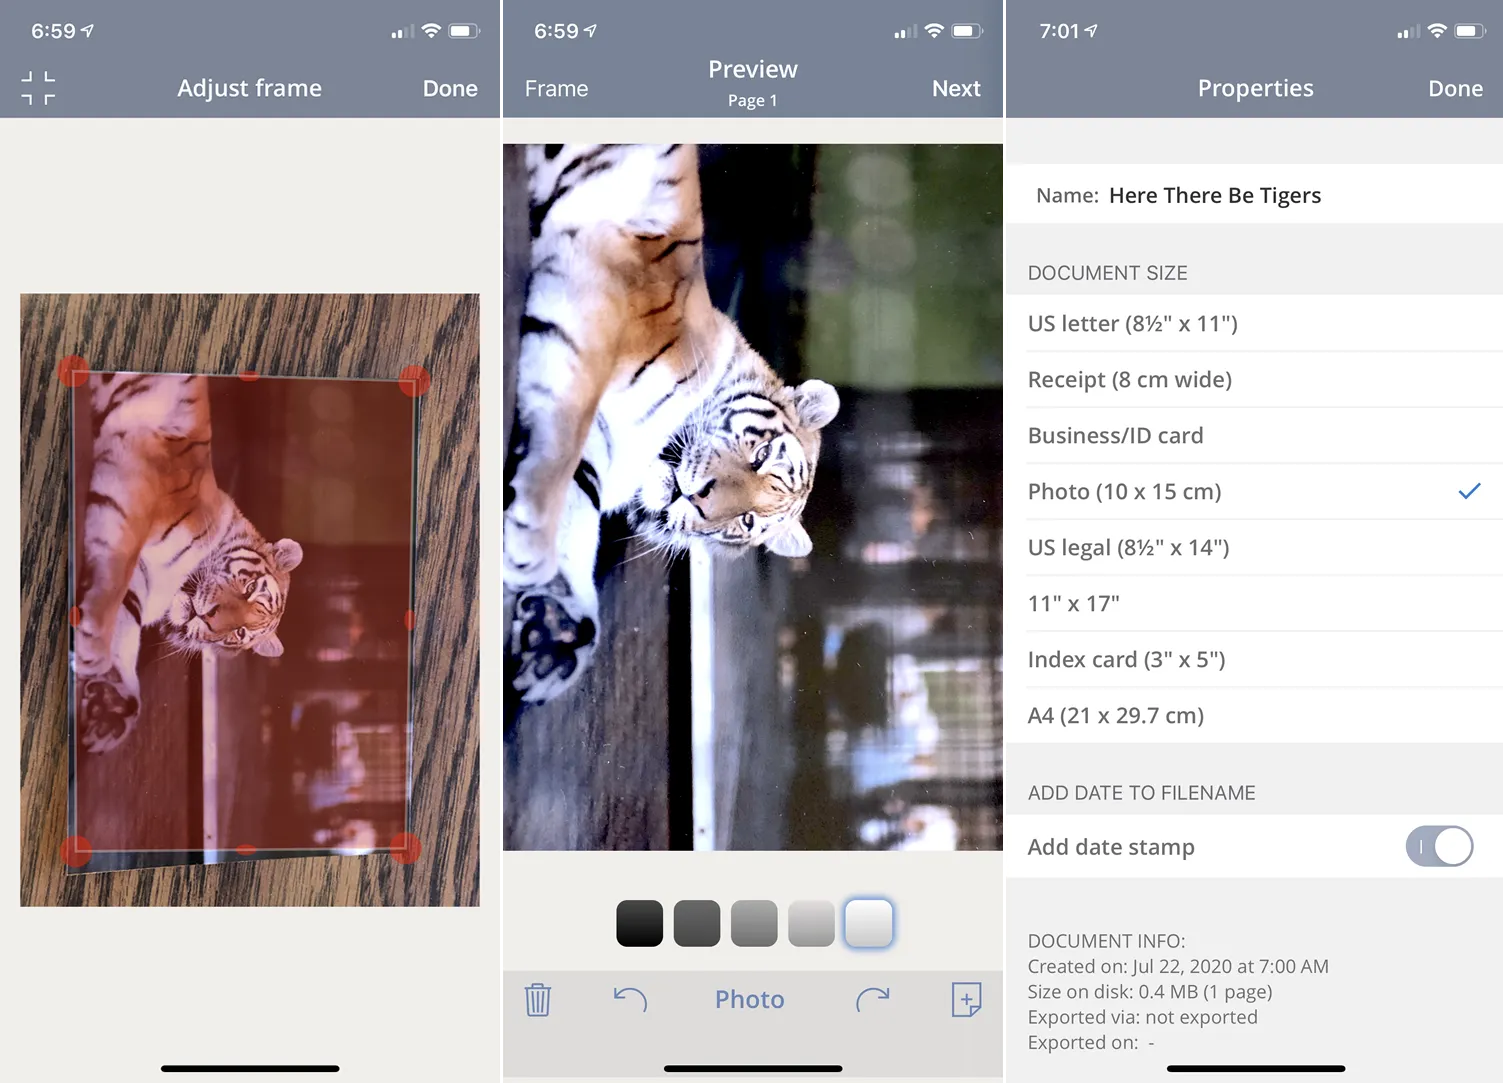Select bottom-right red corner handle

(405, 847)
